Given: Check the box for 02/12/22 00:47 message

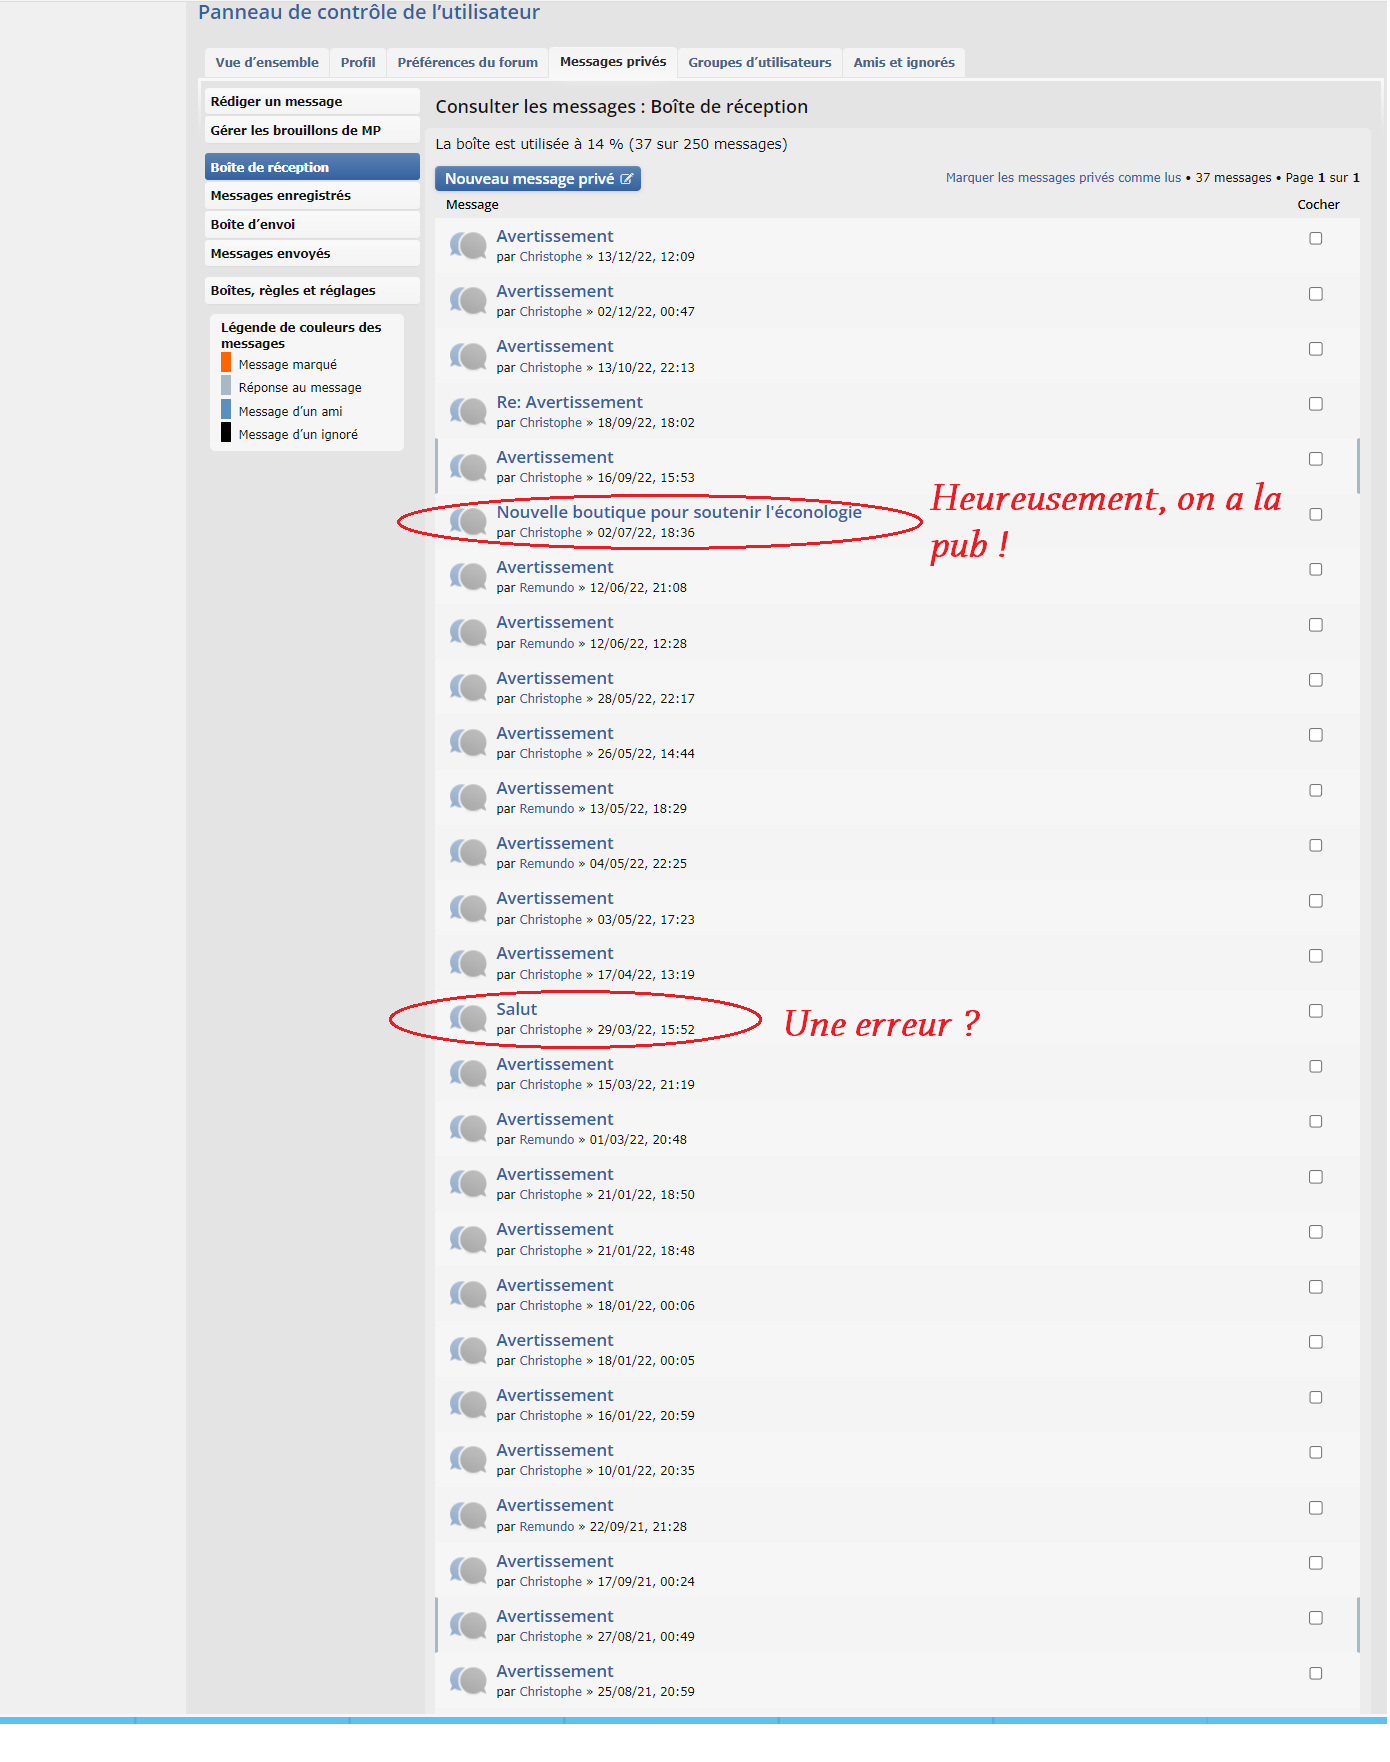Looking at the screenshot, I should tap(1316, 294).
